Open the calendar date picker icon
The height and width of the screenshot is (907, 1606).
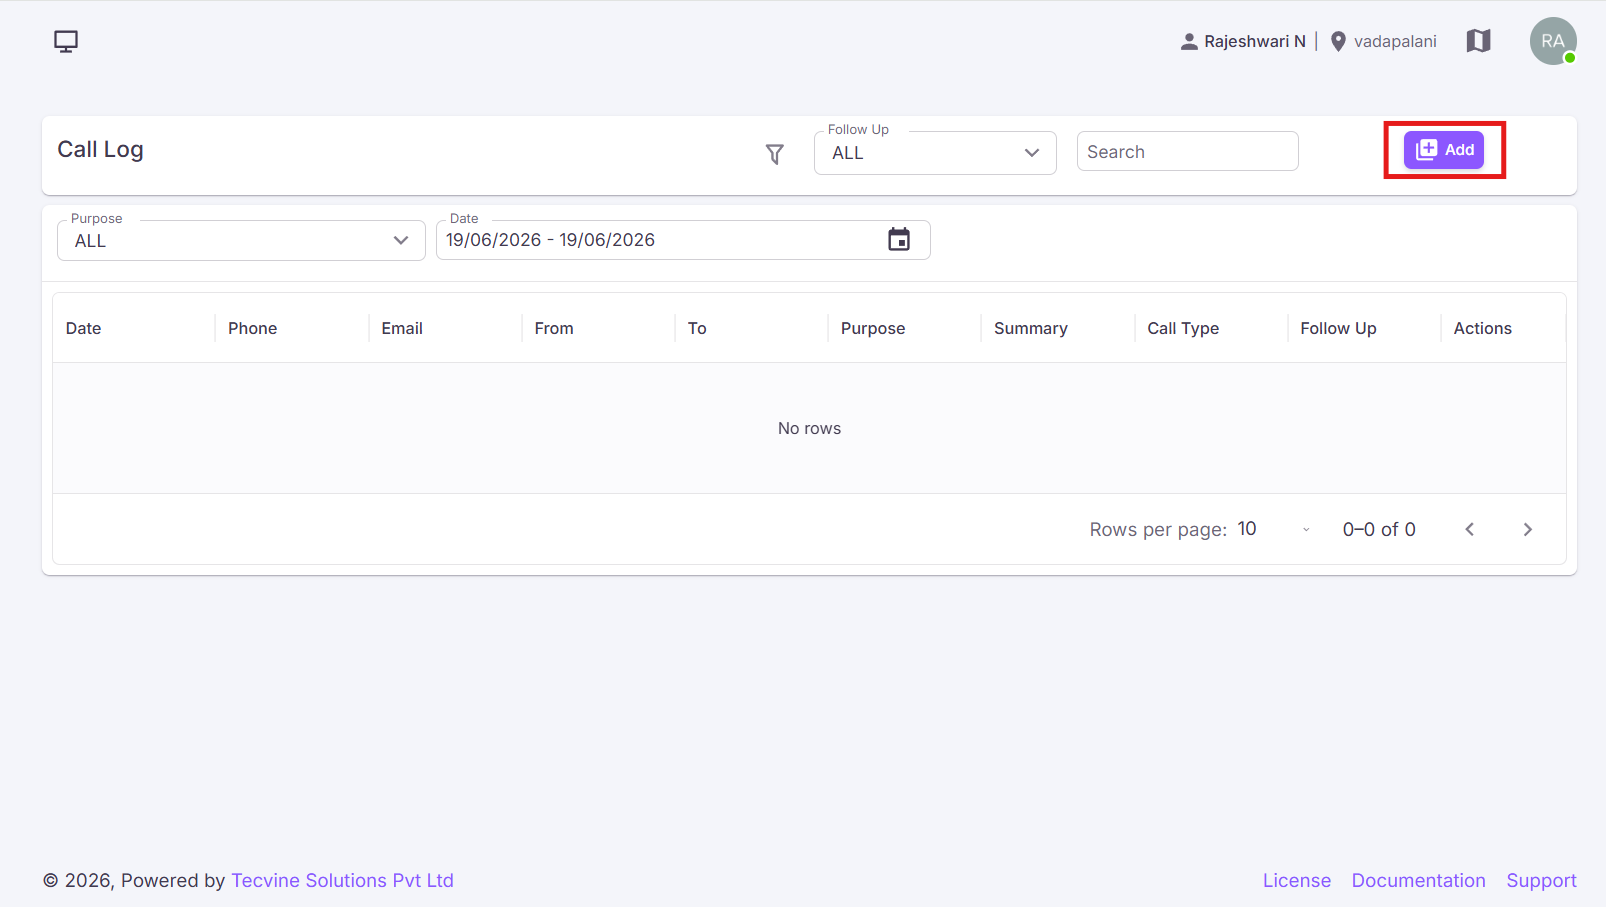click(x=899, y=240)
